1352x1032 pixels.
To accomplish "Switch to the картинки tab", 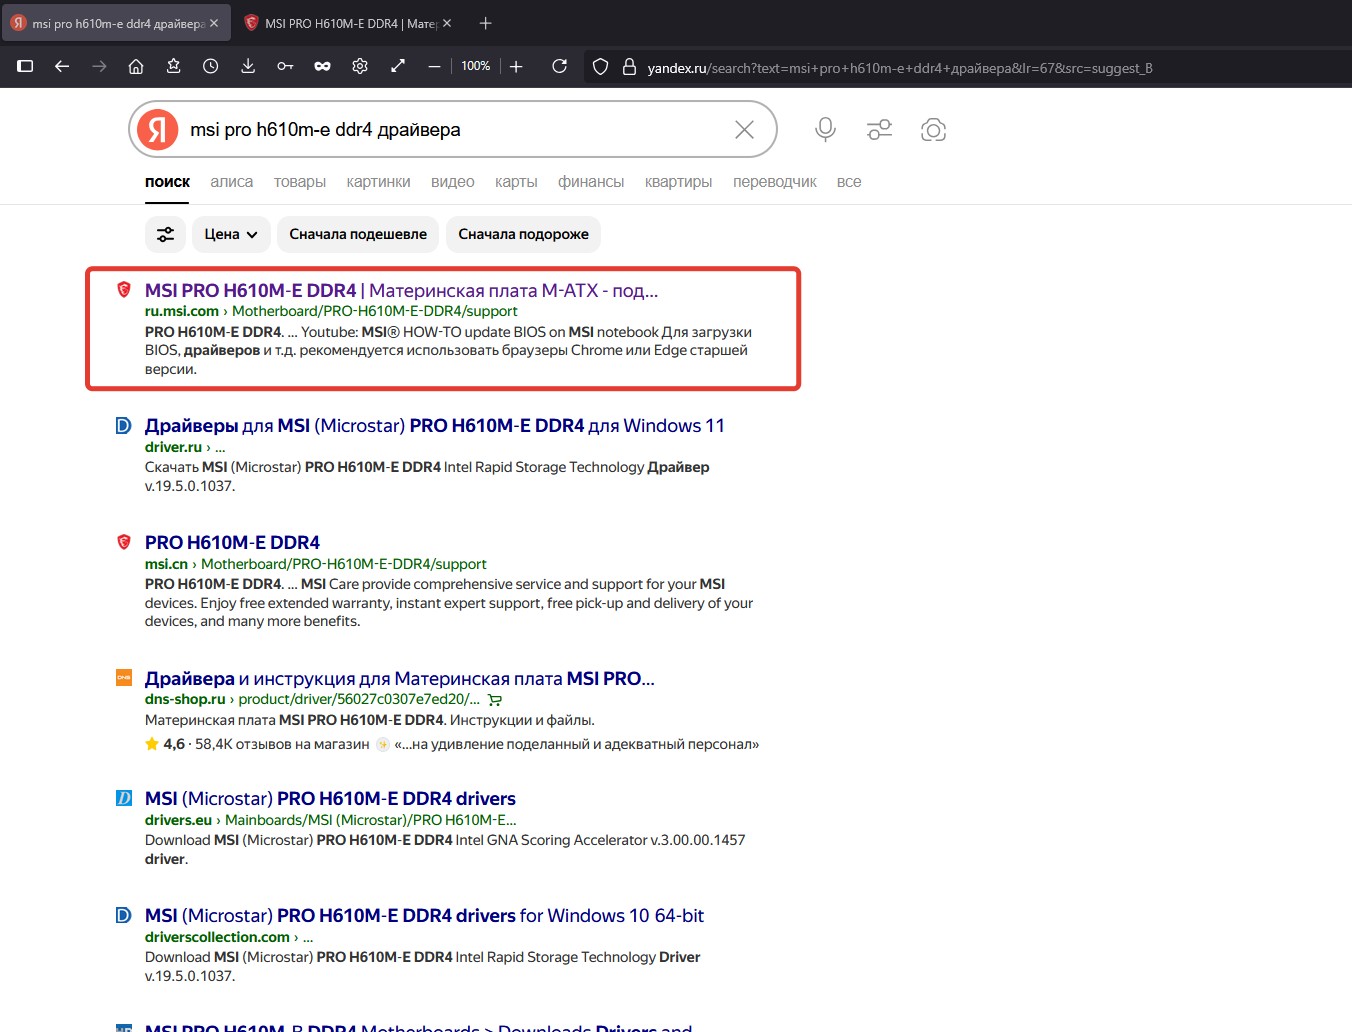I will [x=378, y=182].
